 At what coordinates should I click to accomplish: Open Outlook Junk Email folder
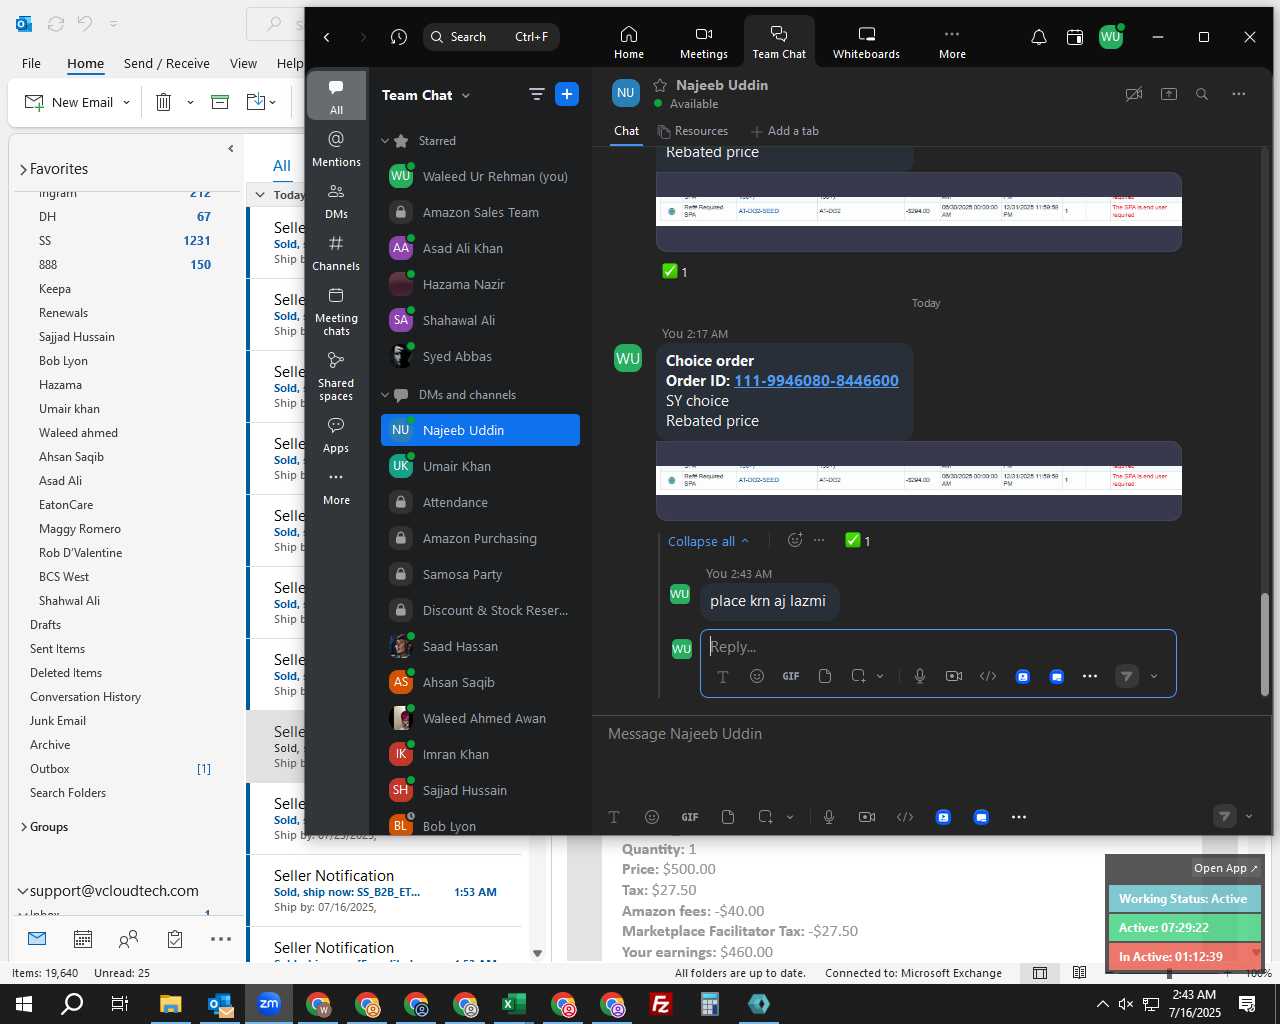click(58, 721)
